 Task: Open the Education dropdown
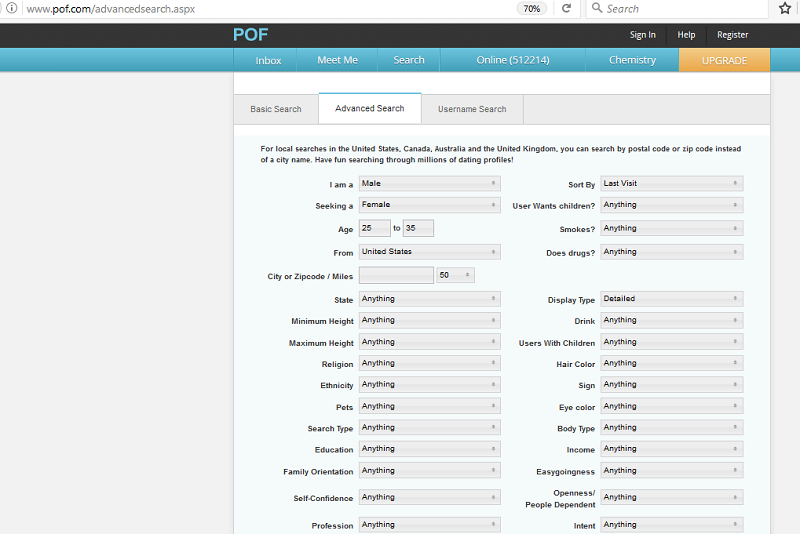point(430,449)
